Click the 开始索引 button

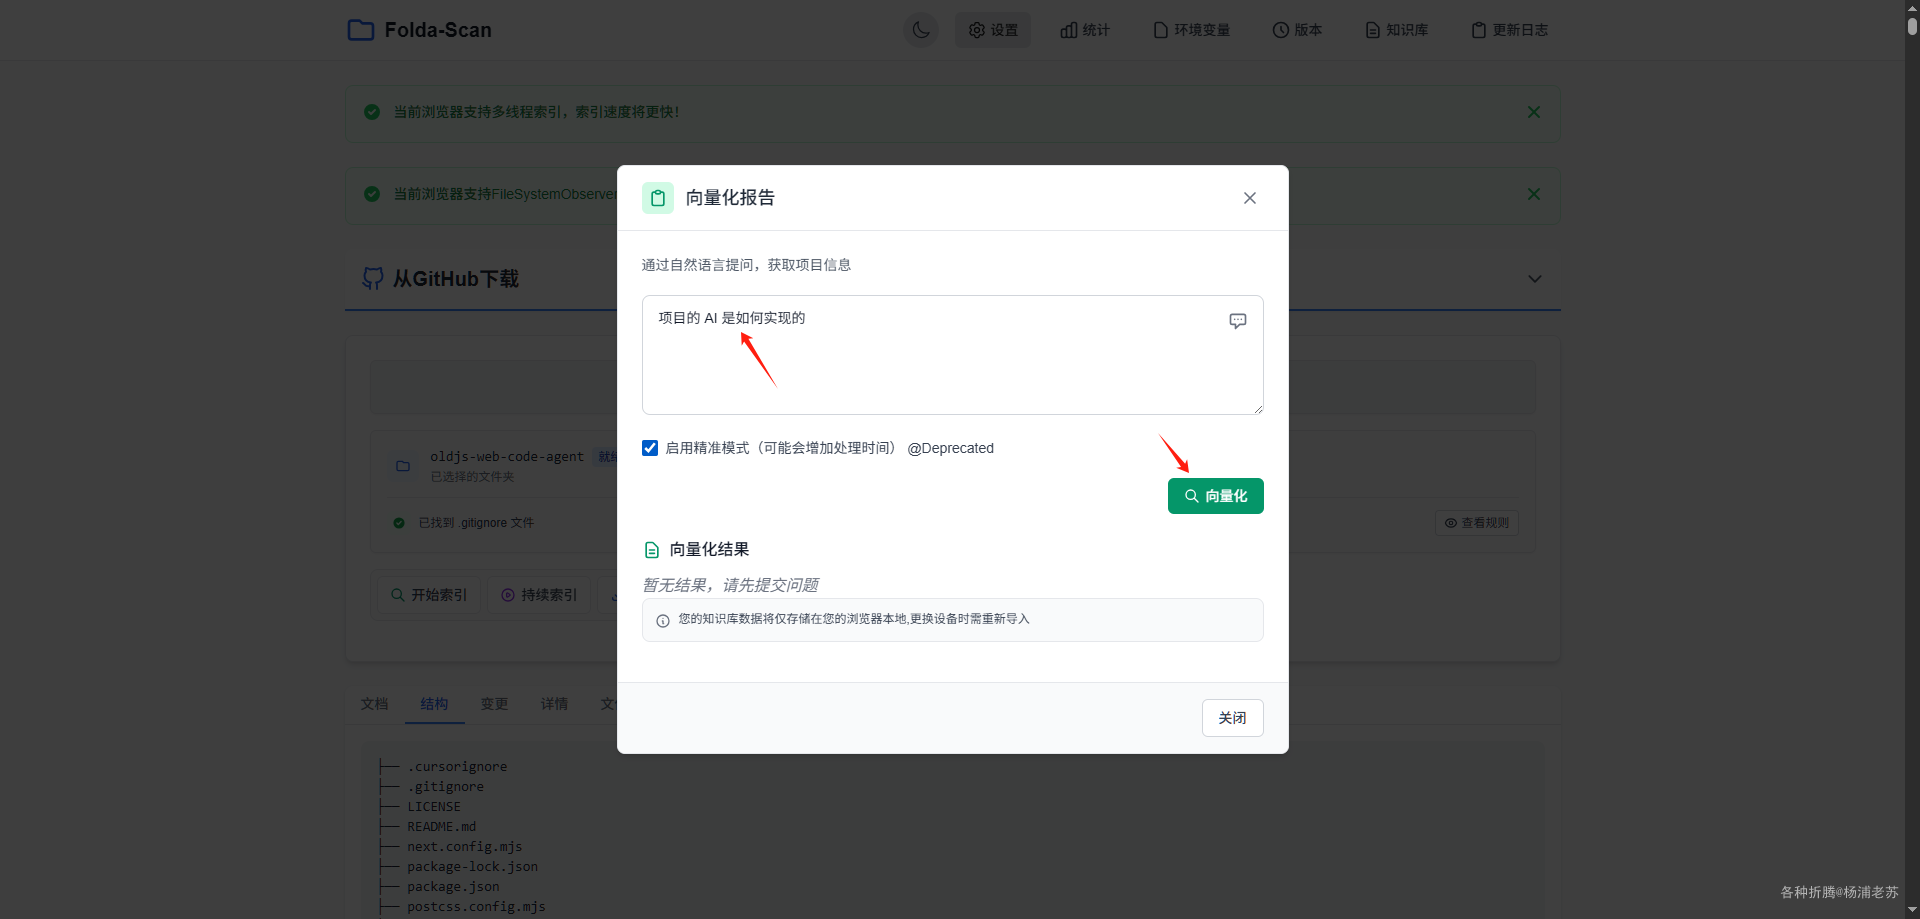429,595
